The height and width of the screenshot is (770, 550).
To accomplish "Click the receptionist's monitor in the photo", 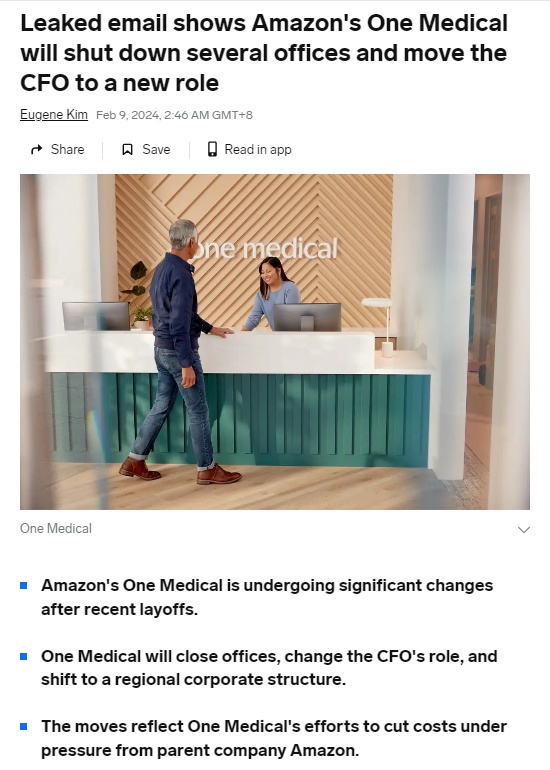I will [307, 317].
